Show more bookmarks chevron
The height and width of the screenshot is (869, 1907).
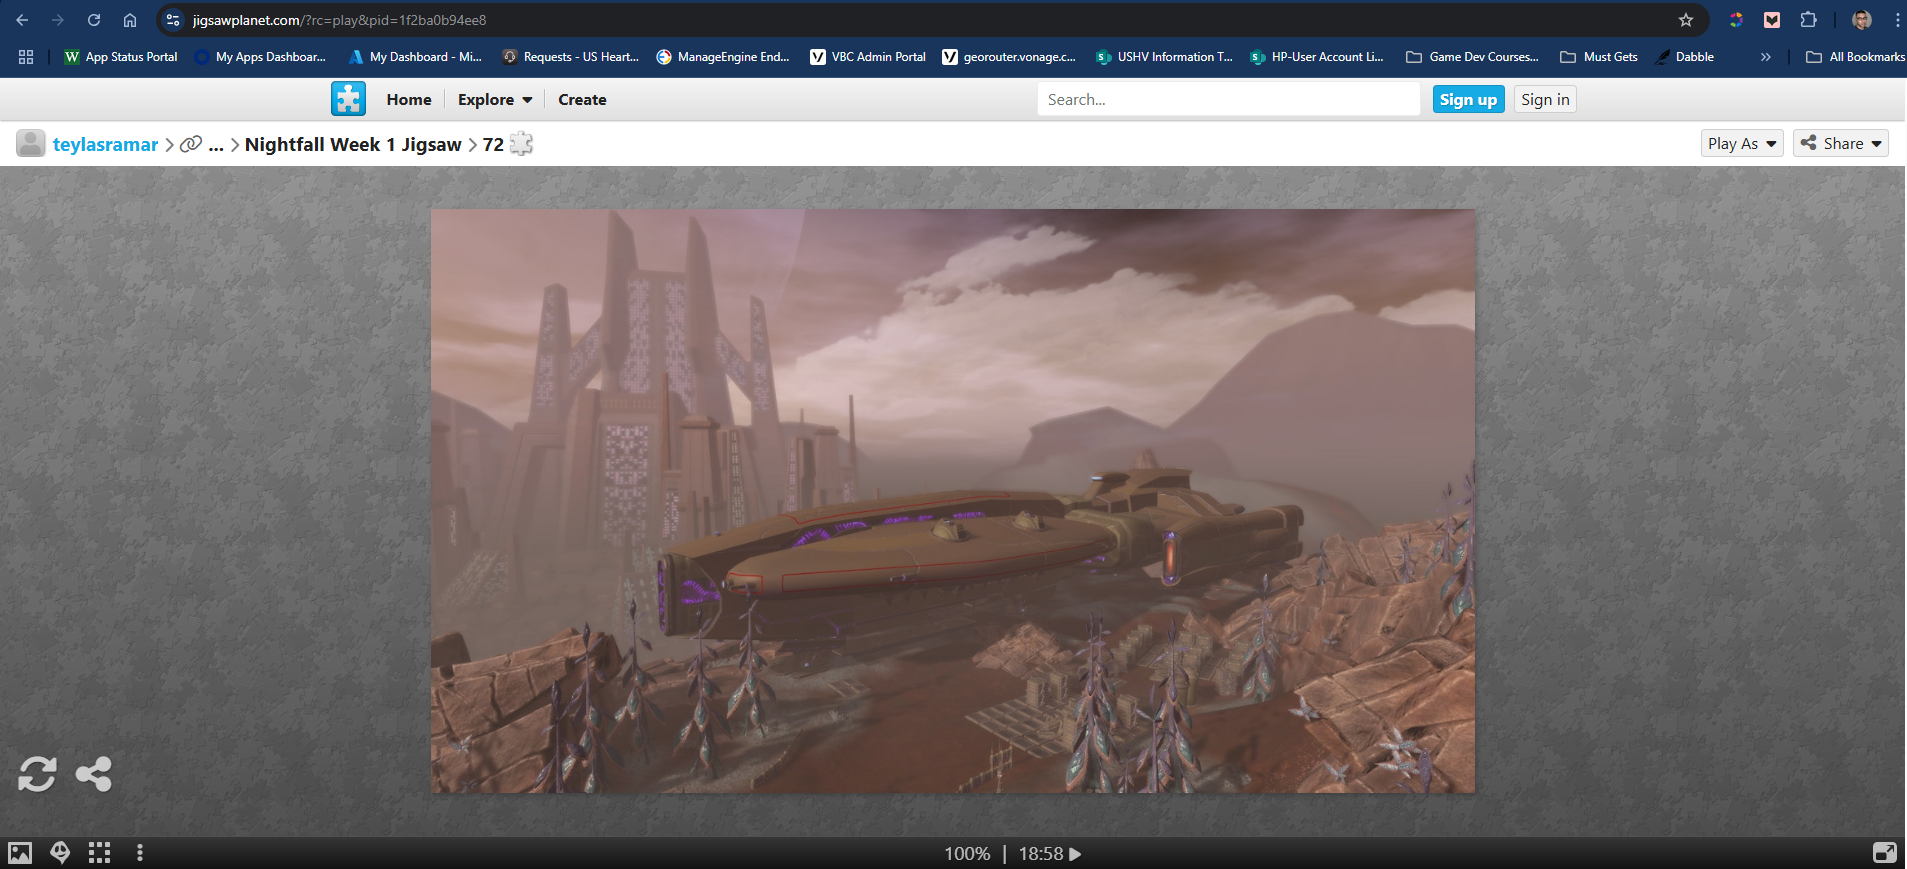click(x=1765, y=57)
